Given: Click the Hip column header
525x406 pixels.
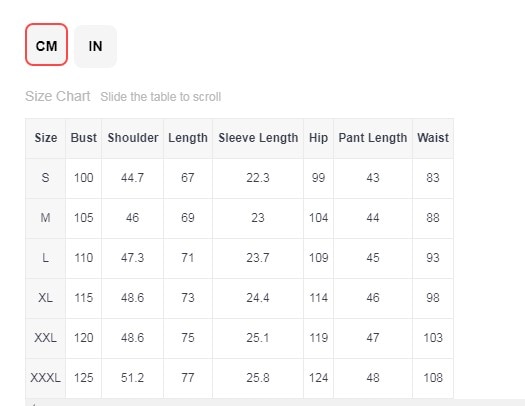Looking at the screenshot, I should pyautogui.click(x=318, y=138).
